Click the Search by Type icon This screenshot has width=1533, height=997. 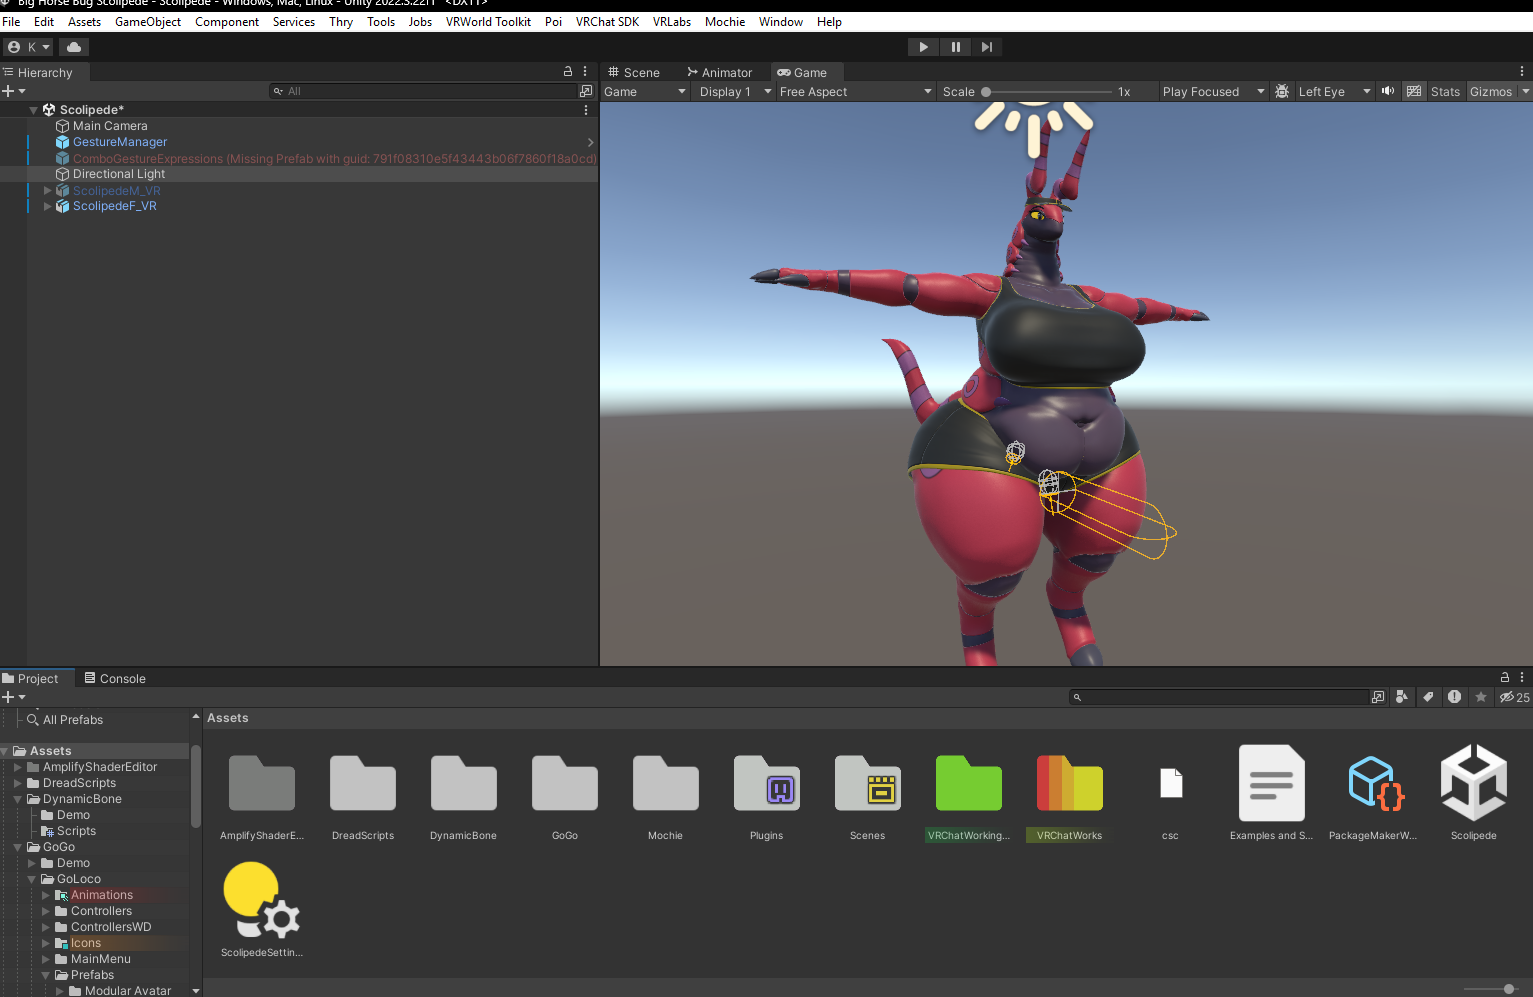(x=1402, y=697)
